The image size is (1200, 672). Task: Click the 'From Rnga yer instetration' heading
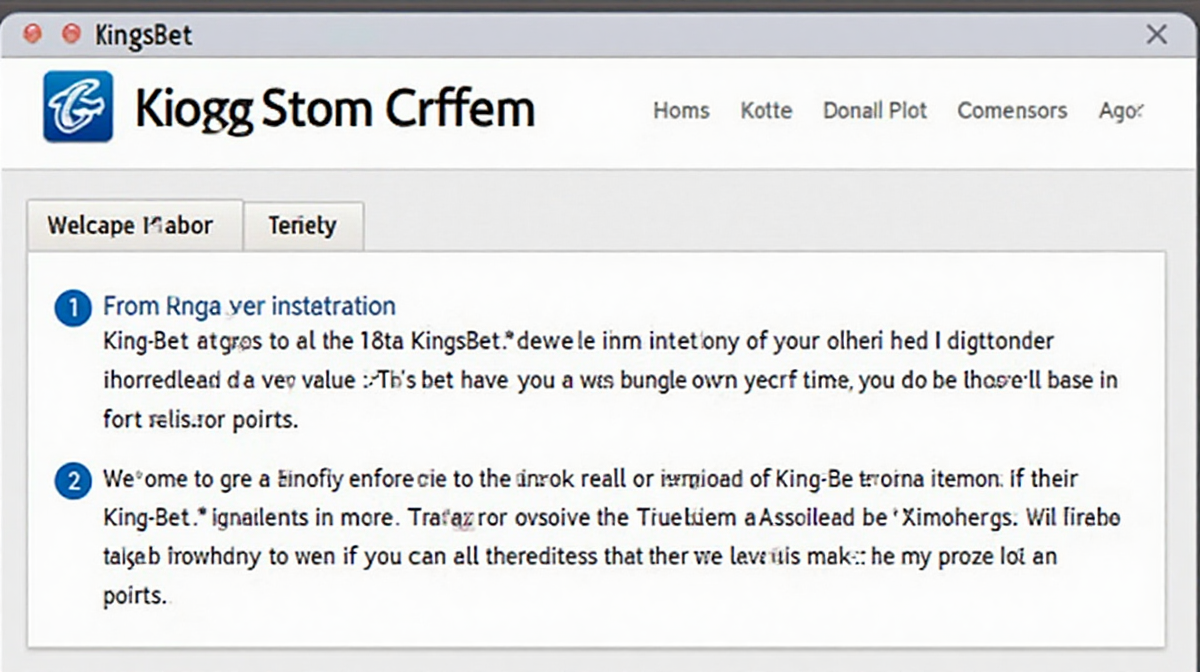249,306
